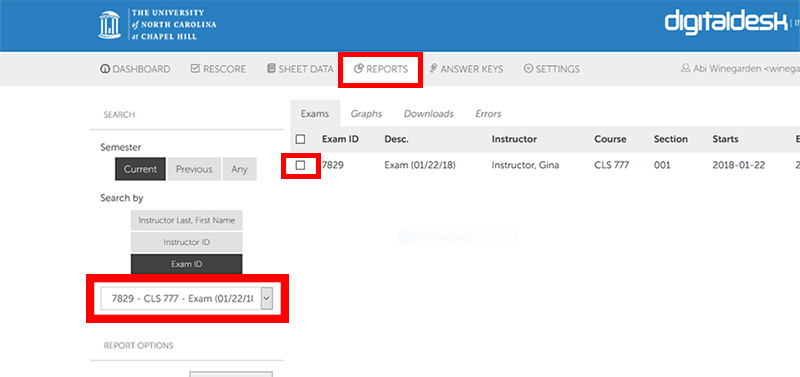
Task: Click the SEARCH panel heading
Action: [x=119, y=115]
